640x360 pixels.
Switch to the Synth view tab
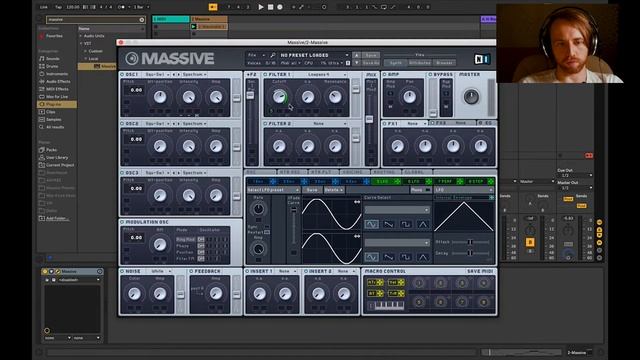point(395,63)
